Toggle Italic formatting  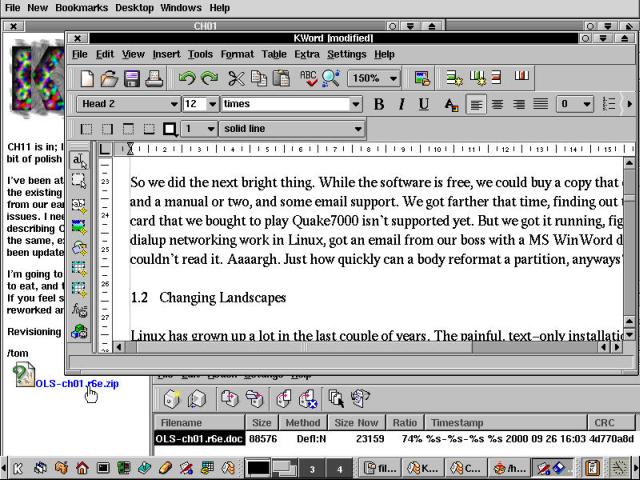(x=401, y=104)
